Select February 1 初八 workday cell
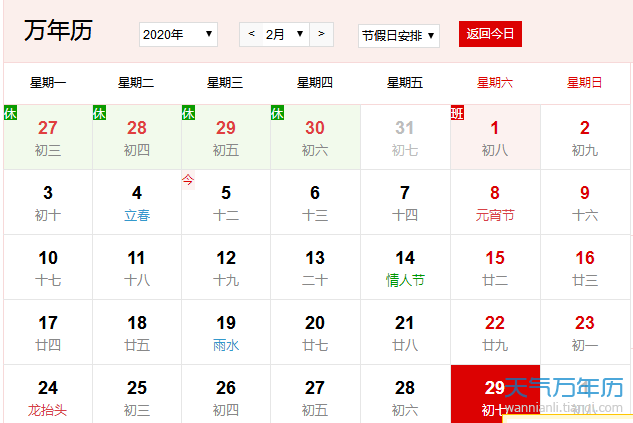 click(495, 137)
